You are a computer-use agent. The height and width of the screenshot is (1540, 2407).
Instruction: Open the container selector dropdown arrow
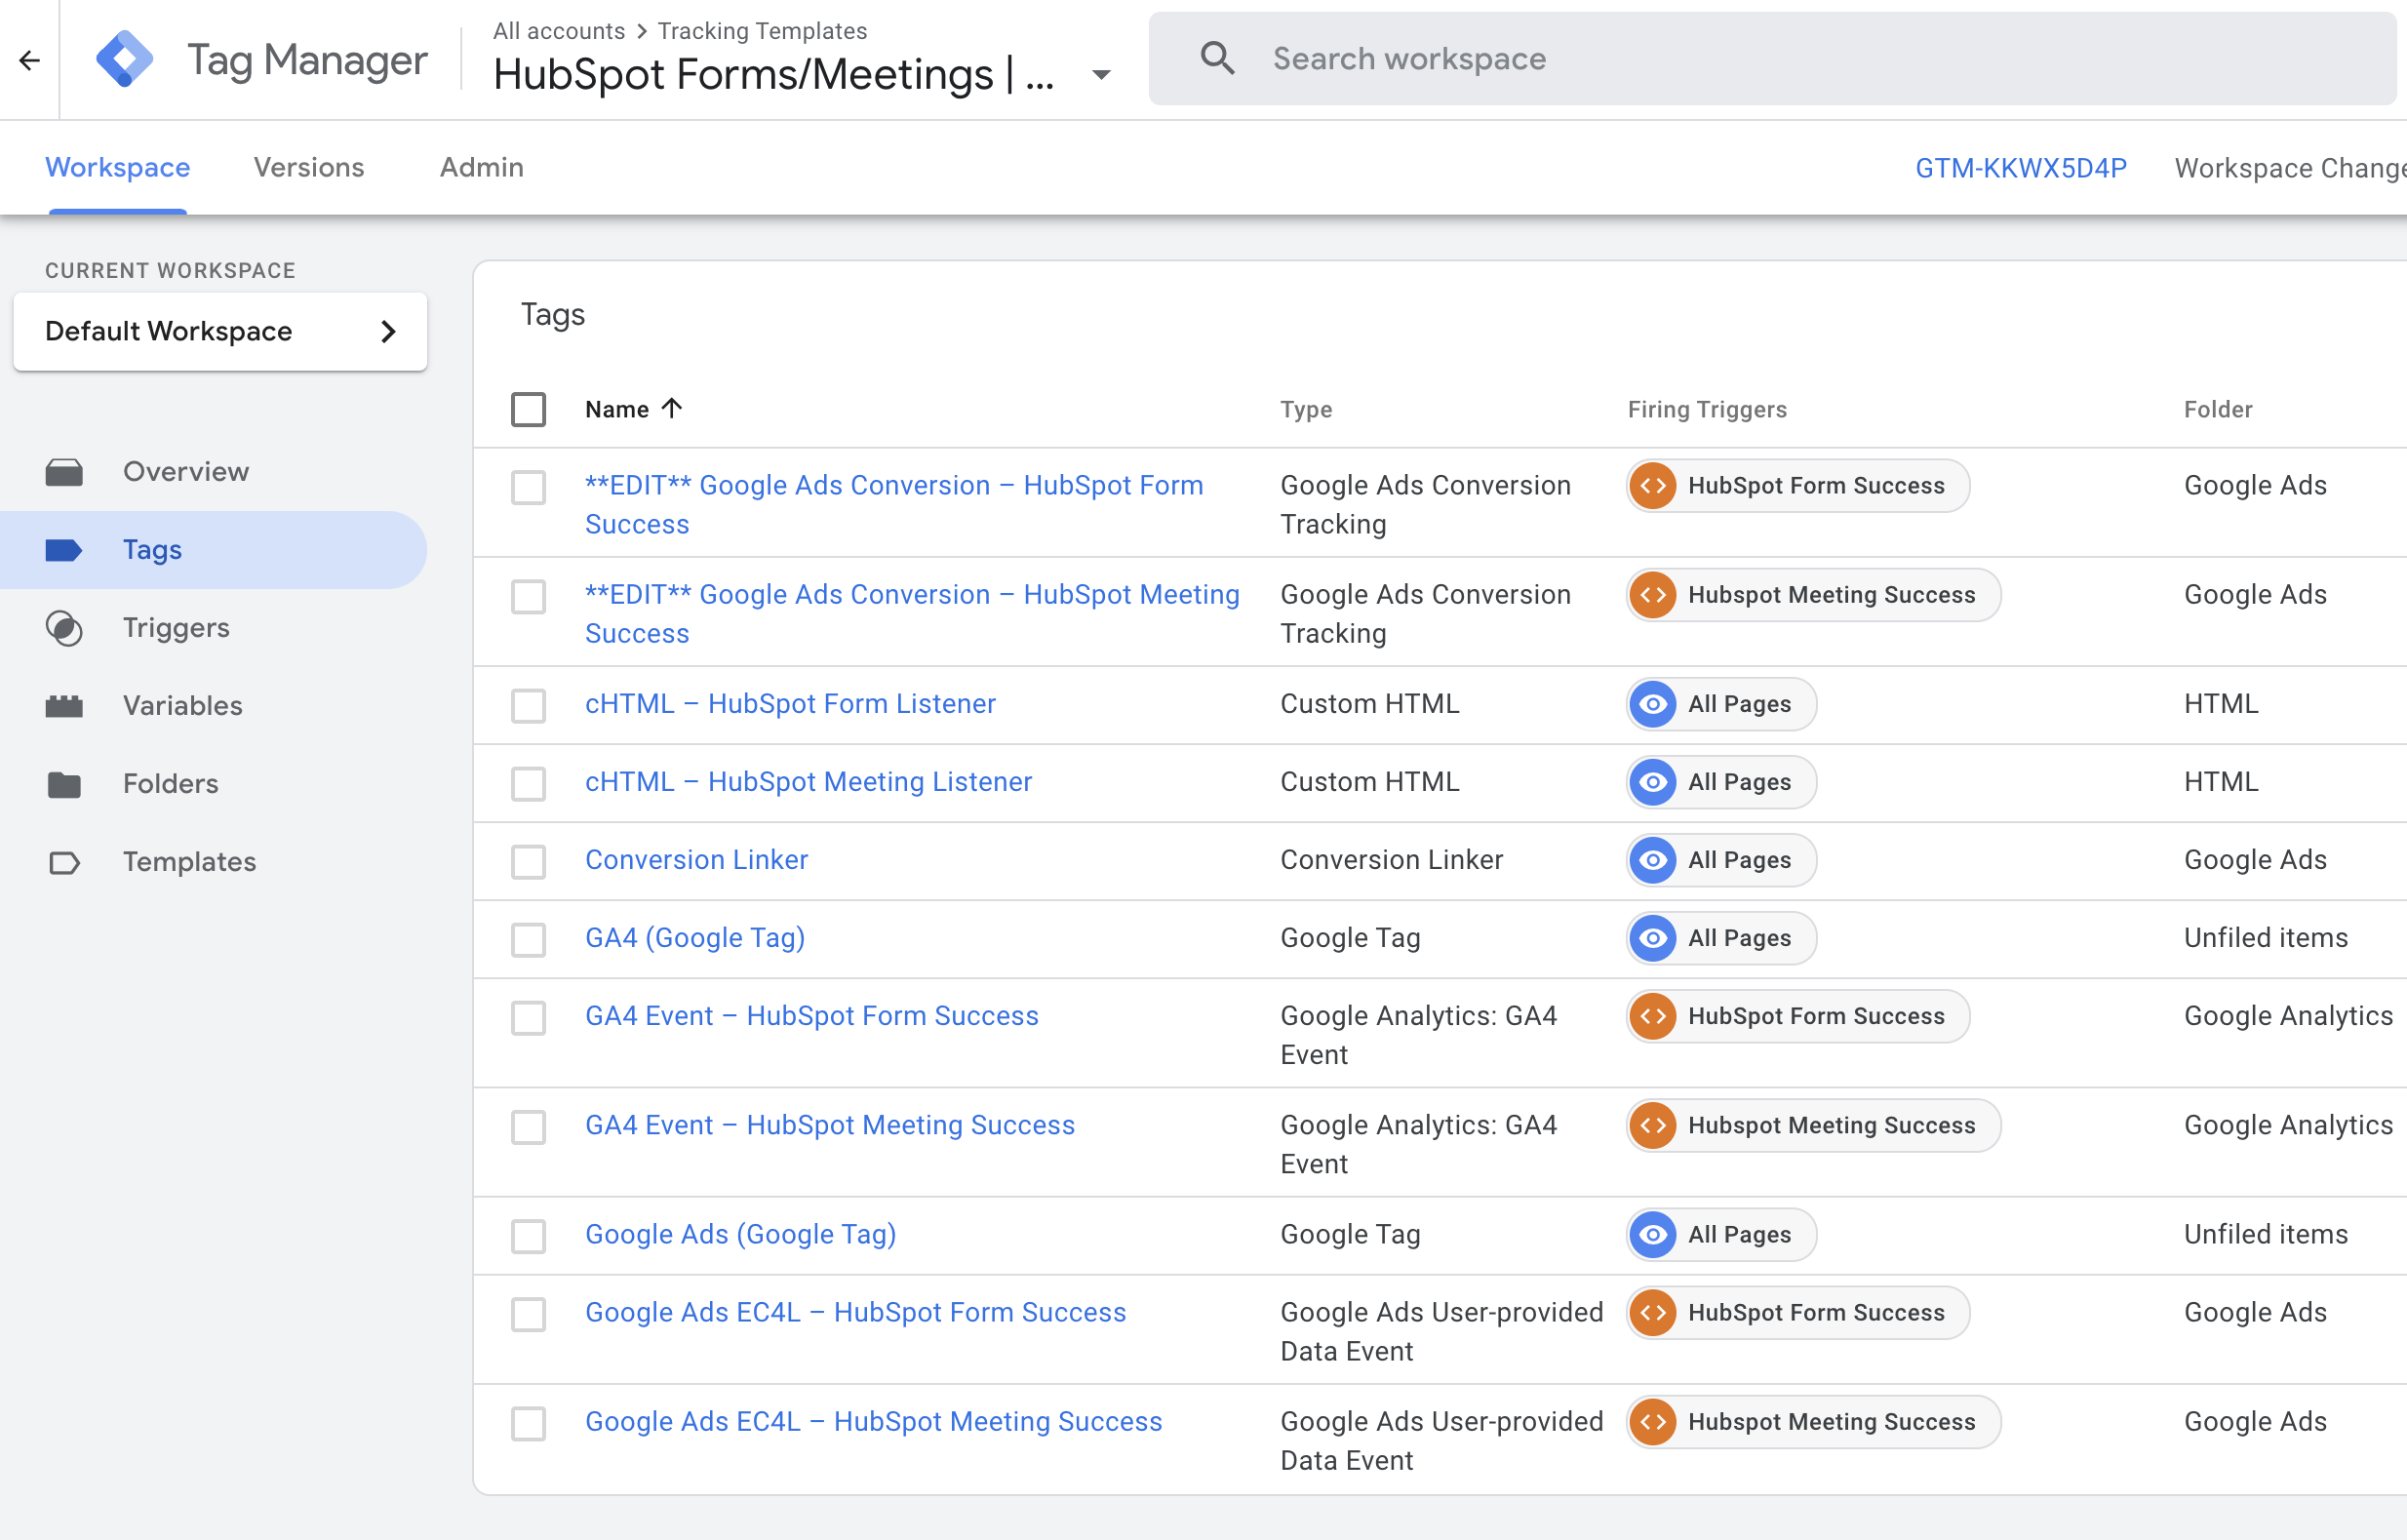tap(1101, 75)
